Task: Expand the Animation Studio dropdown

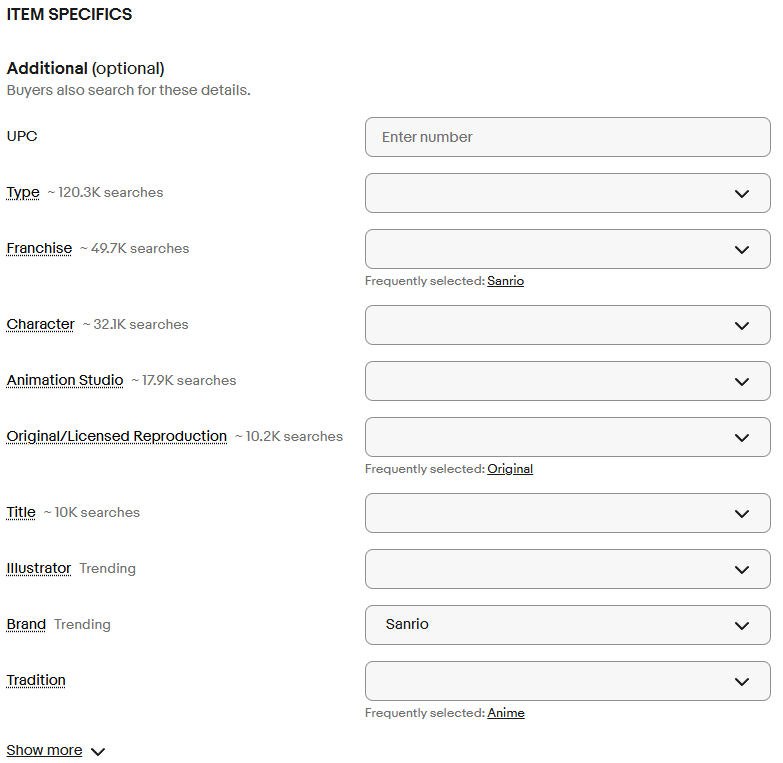Action: 567,381
